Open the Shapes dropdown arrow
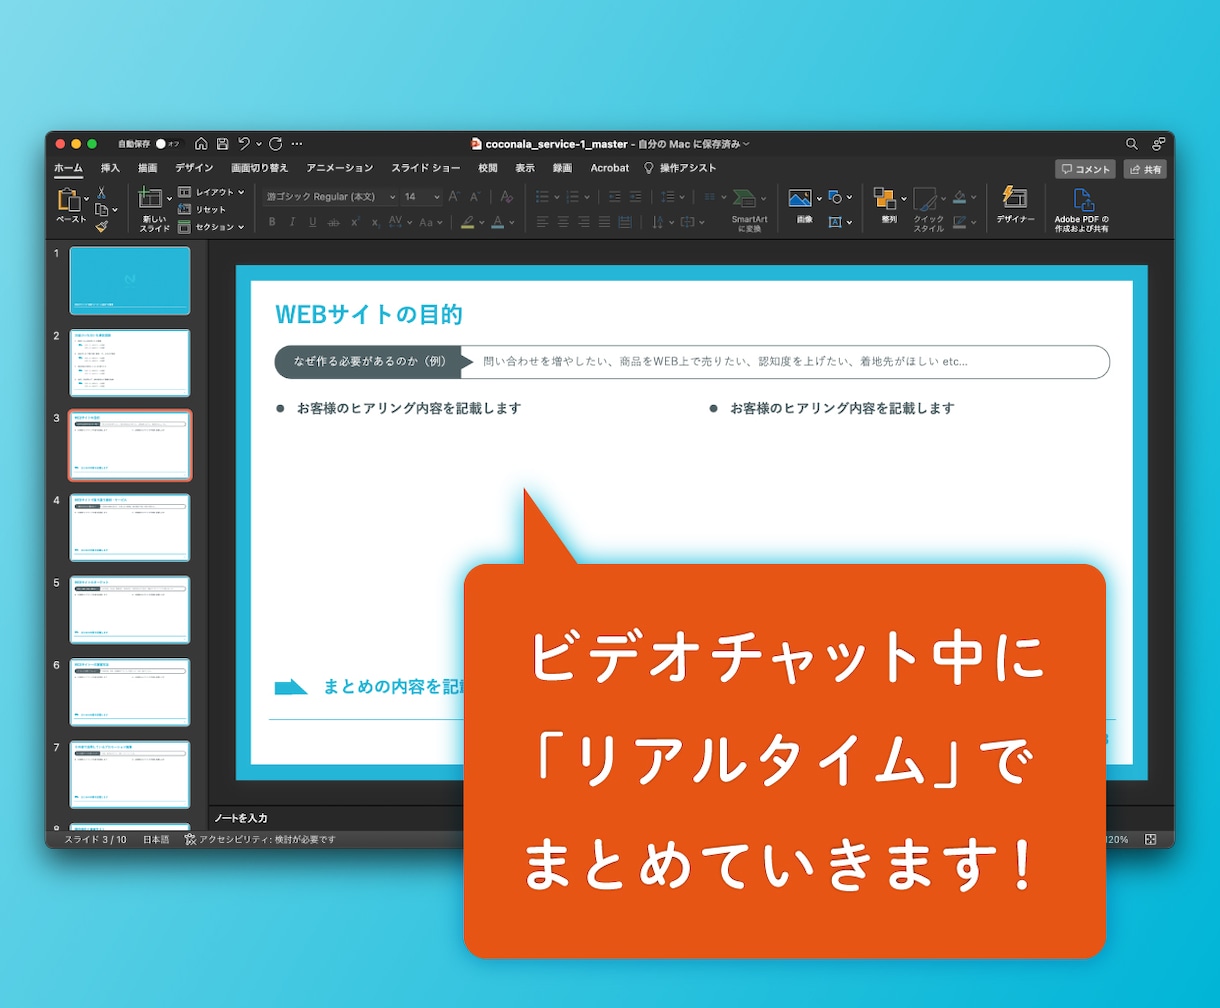The image size is (1220, 1008). point(850,197)
